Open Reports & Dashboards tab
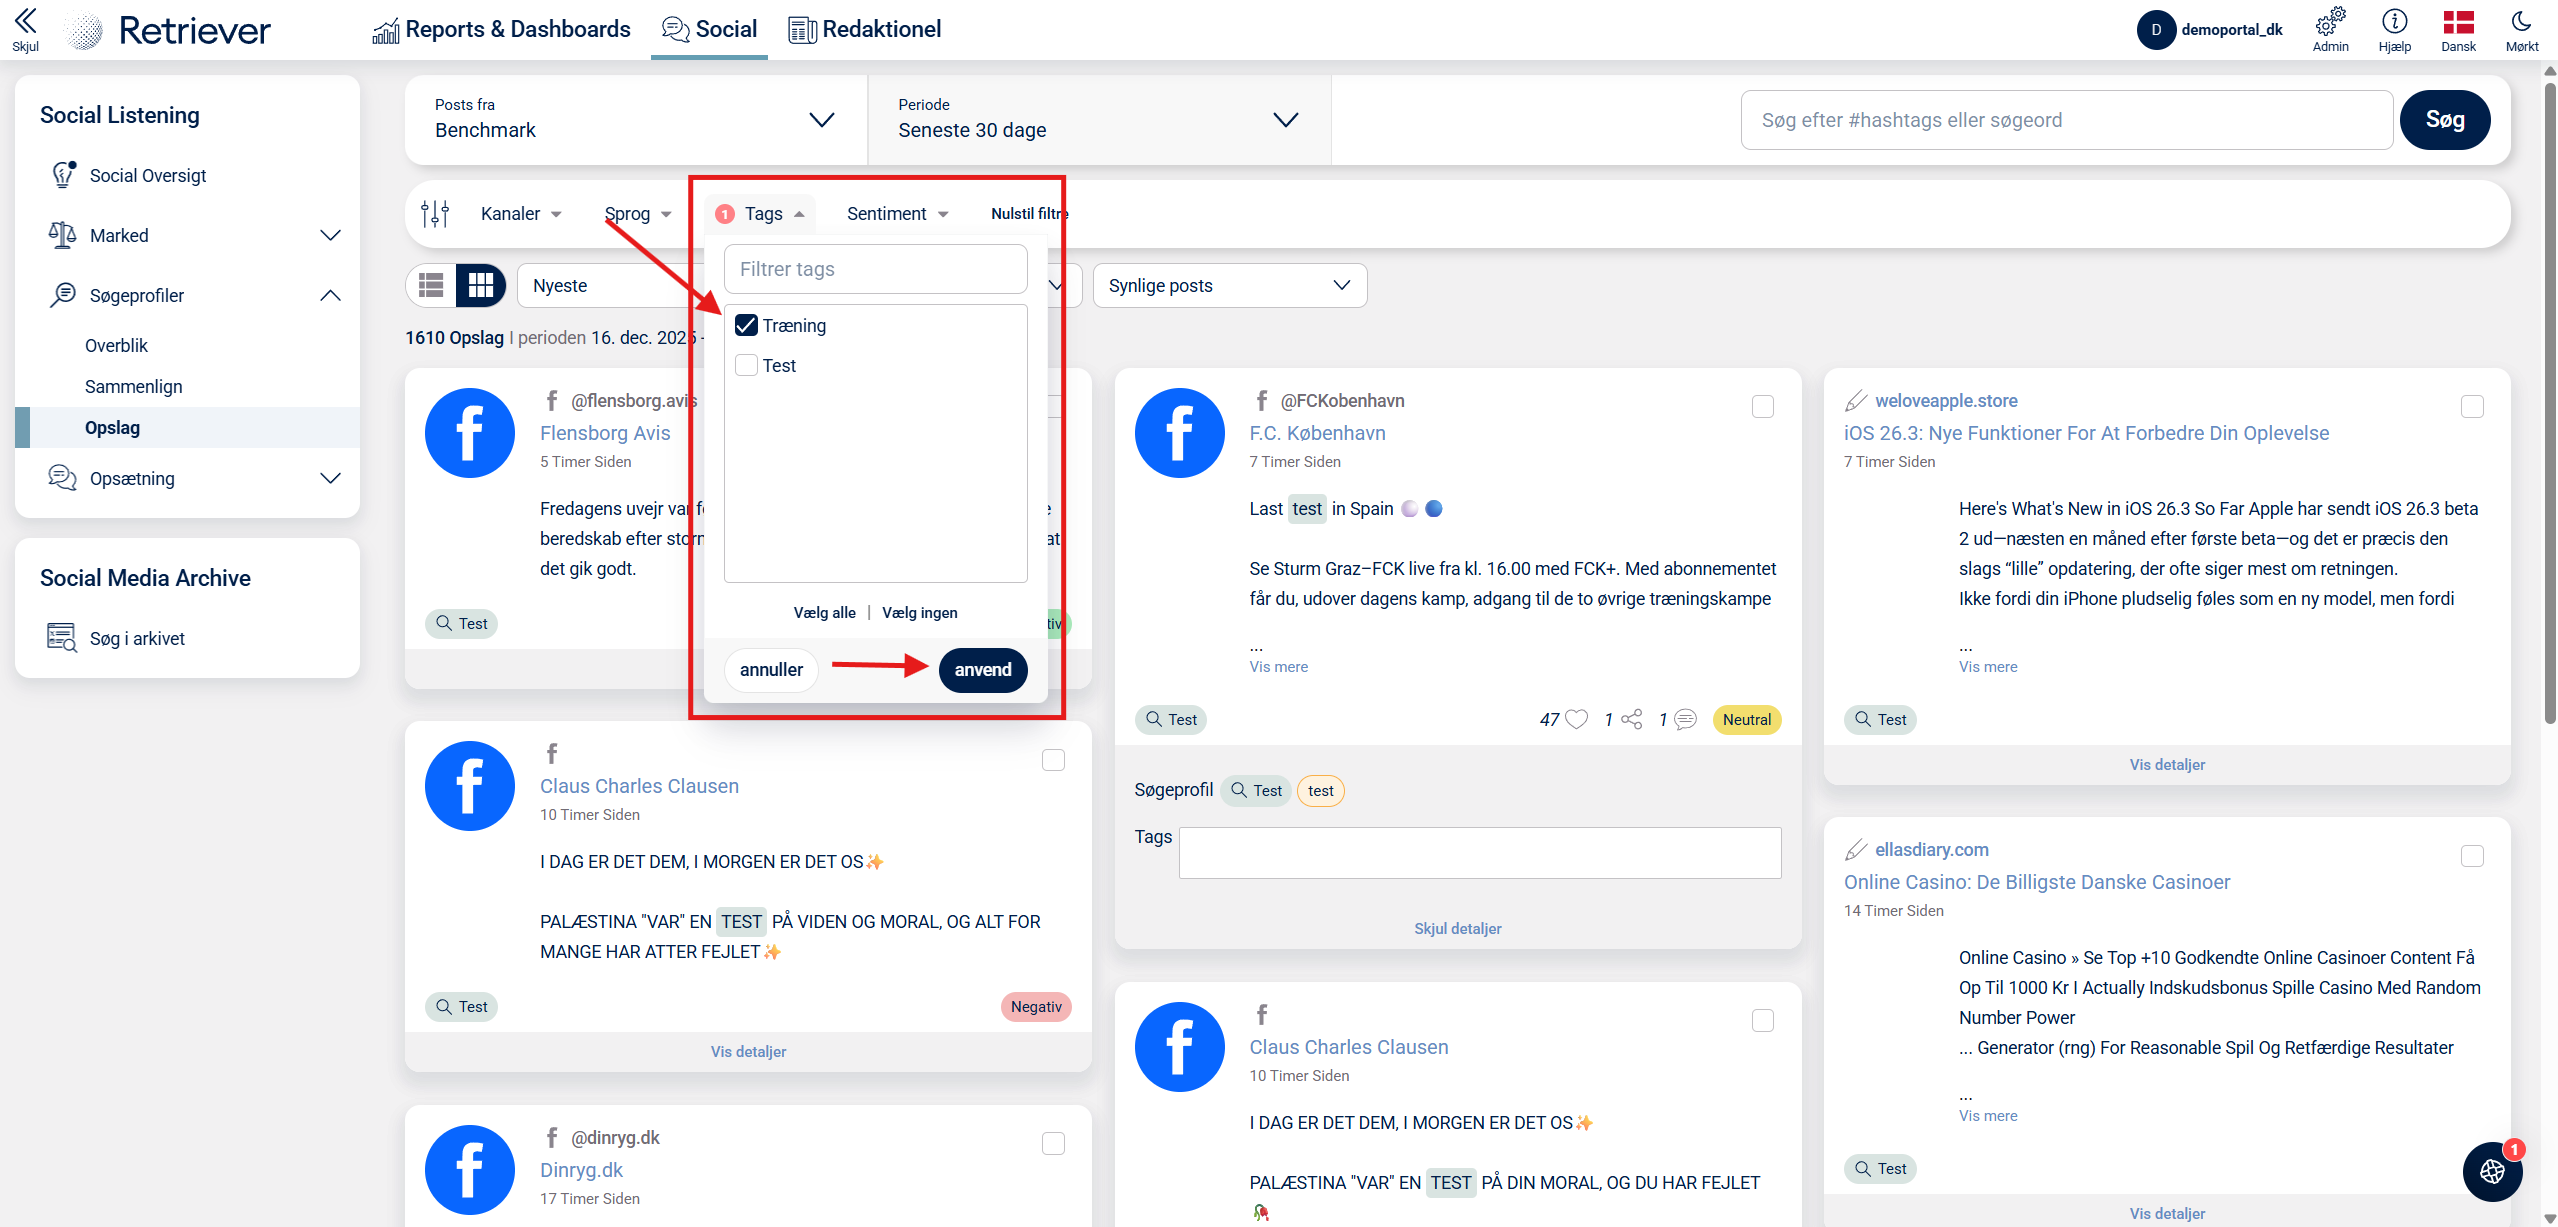Viewport: 2558px width, 1227px height. (501, 29)
